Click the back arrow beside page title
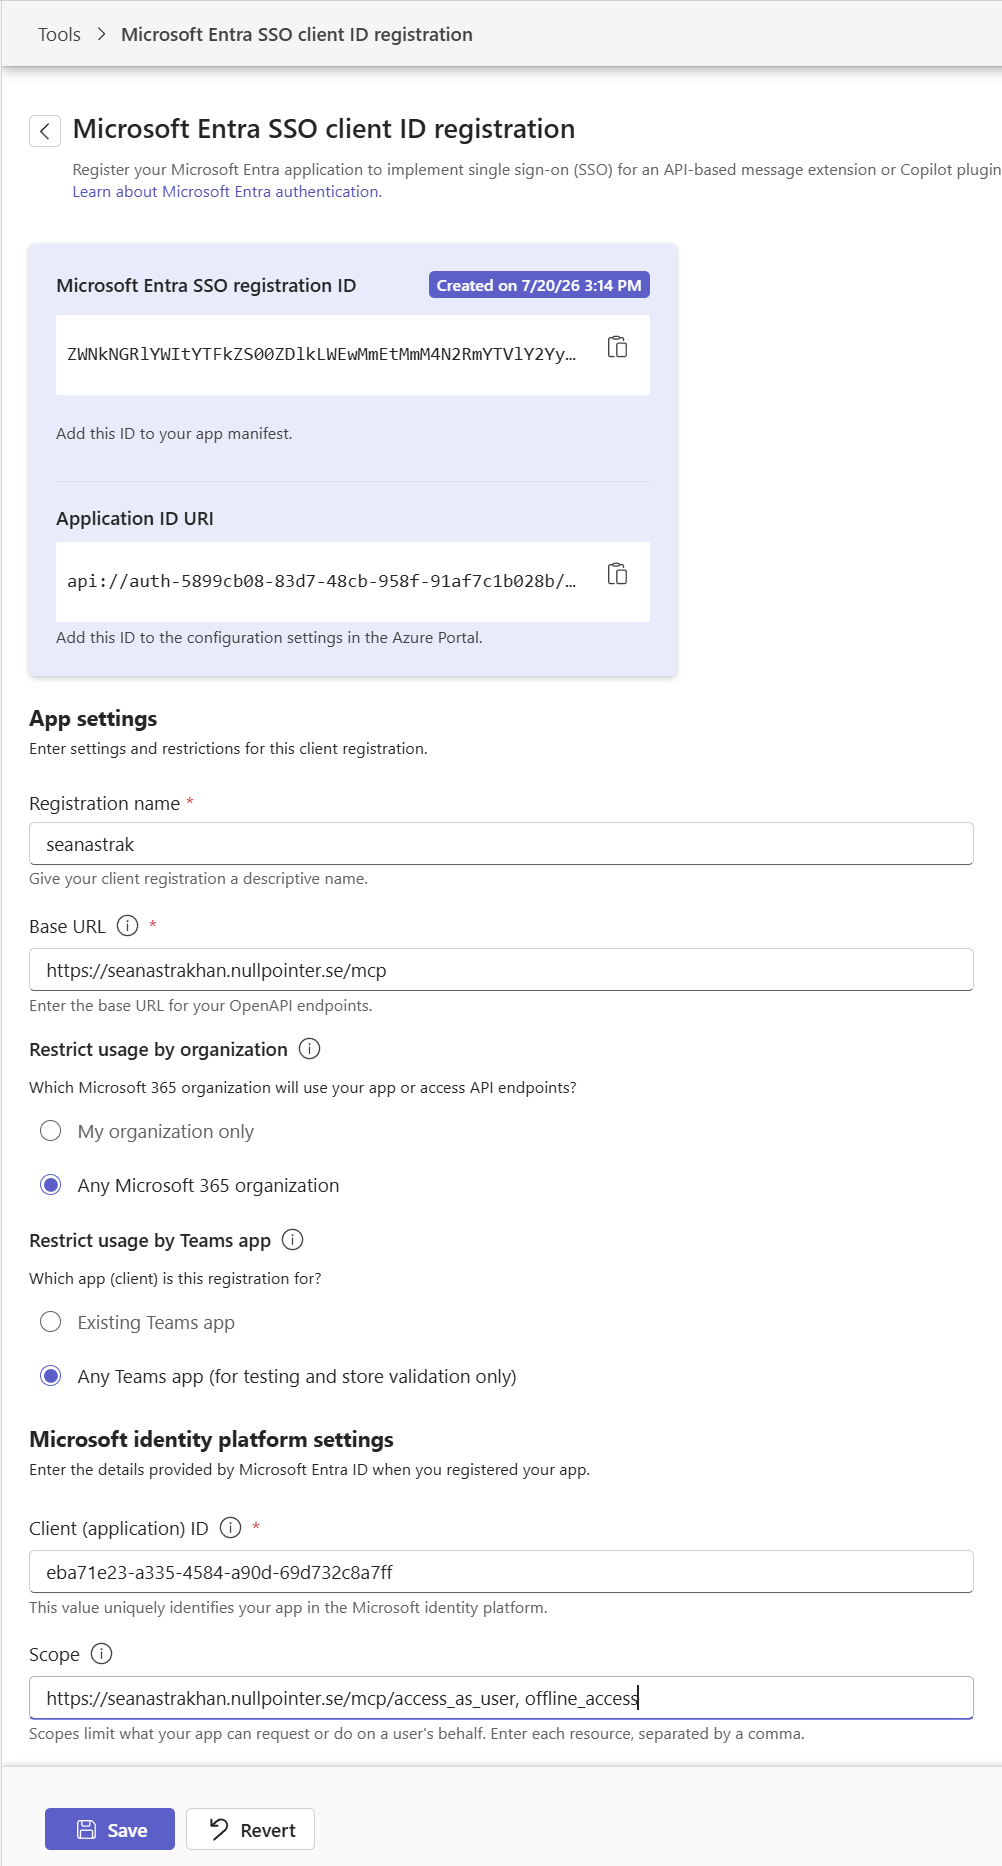This screenshot has height=1866, width=1002. 45,131
